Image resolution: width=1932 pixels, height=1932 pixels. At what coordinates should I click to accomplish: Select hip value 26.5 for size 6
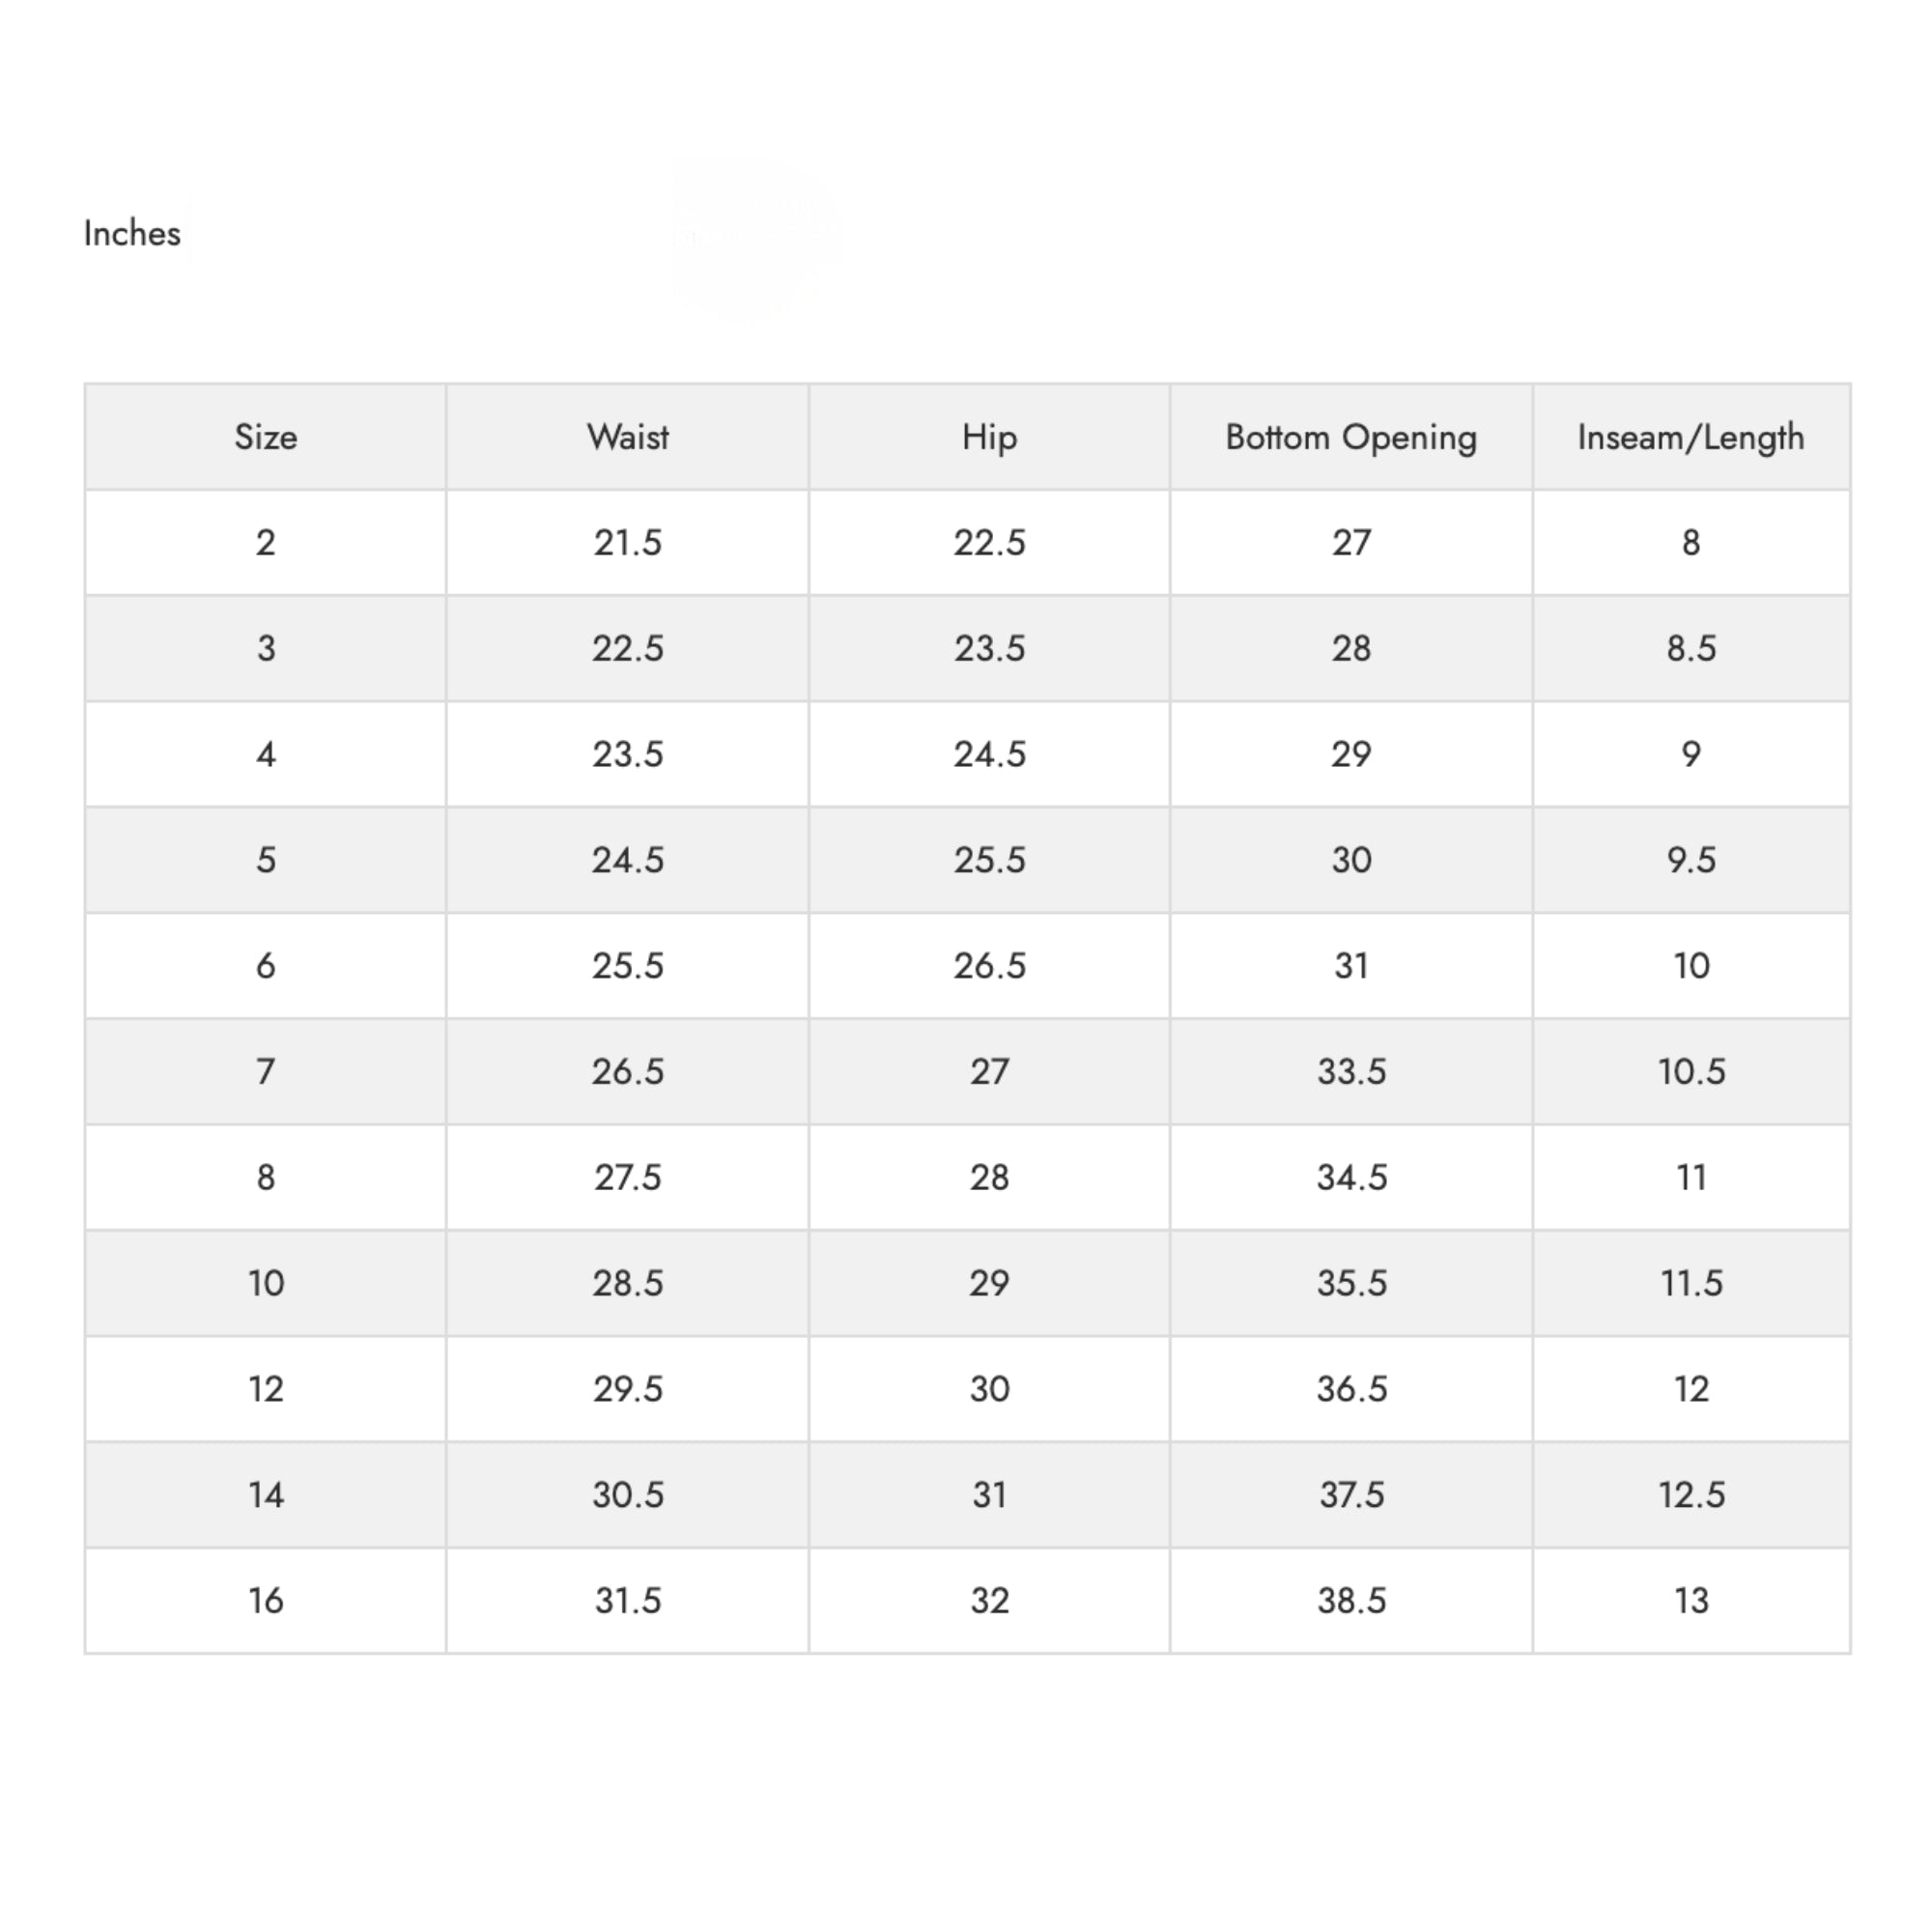click(x=990, y=966)
